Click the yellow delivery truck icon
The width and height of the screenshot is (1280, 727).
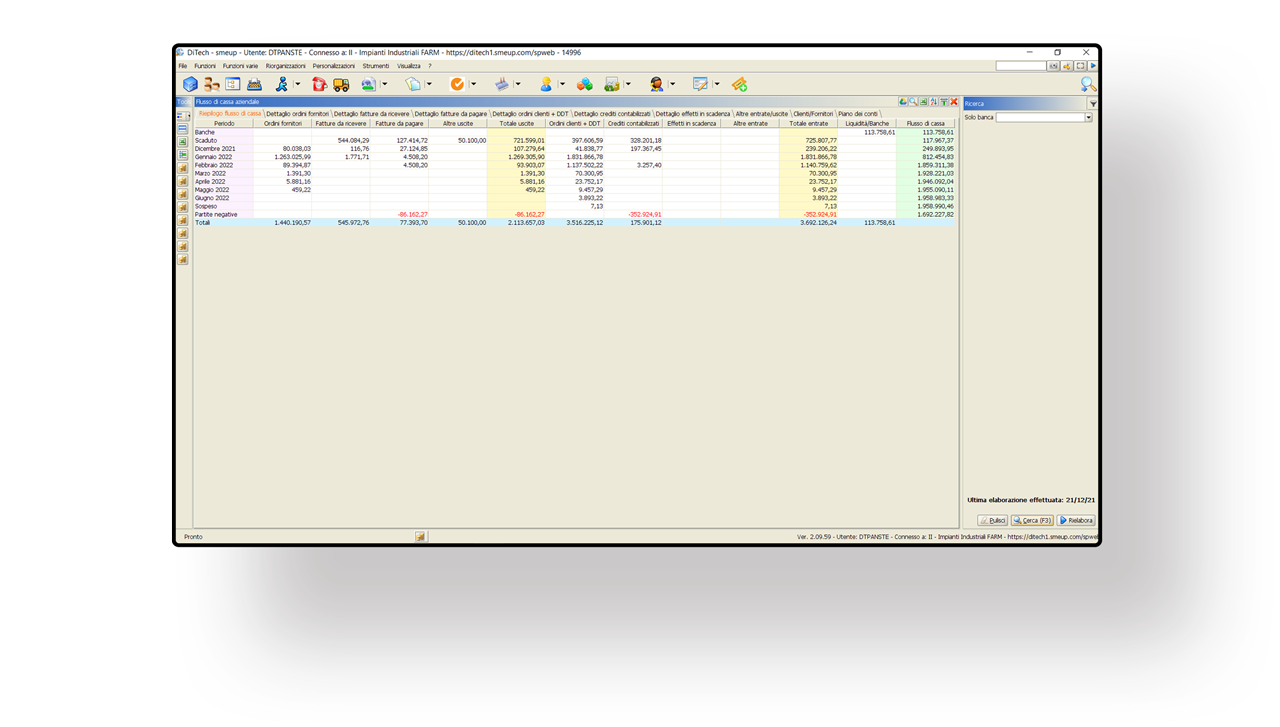pos(341,84)
